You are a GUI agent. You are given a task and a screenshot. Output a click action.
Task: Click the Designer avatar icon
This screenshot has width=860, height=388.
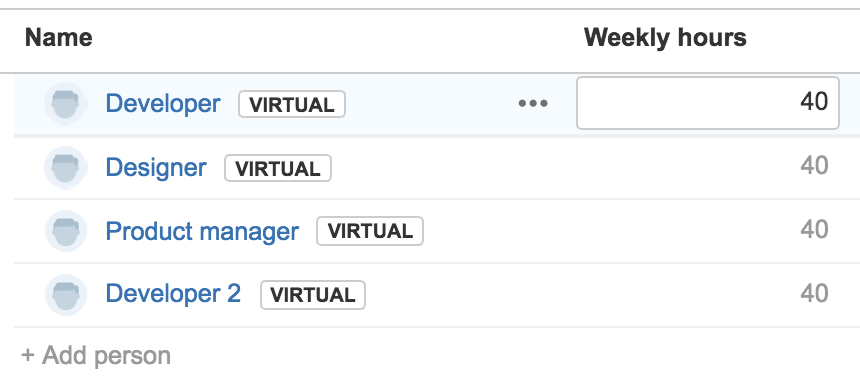coord(66,167)
